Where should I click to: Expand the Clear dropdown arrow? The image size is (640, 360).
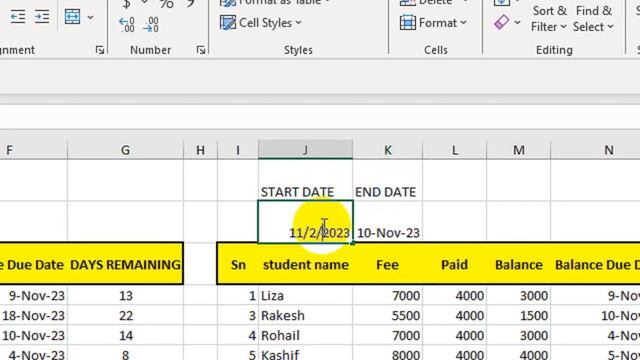click(517, 22)
